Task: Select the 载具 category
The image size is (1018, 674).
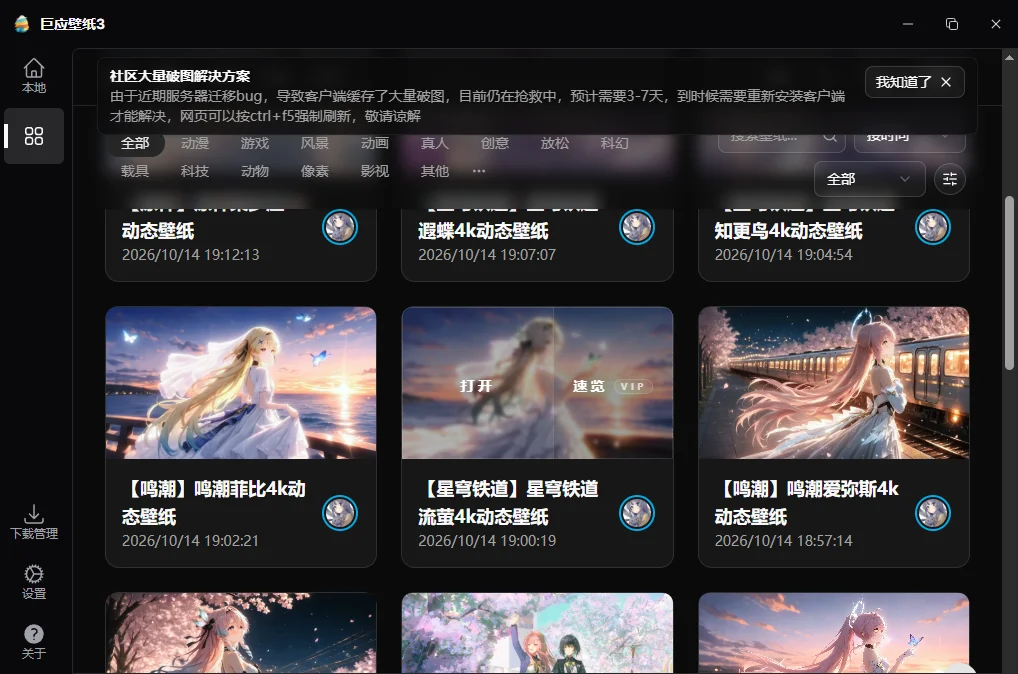Action: pos(135,171)
